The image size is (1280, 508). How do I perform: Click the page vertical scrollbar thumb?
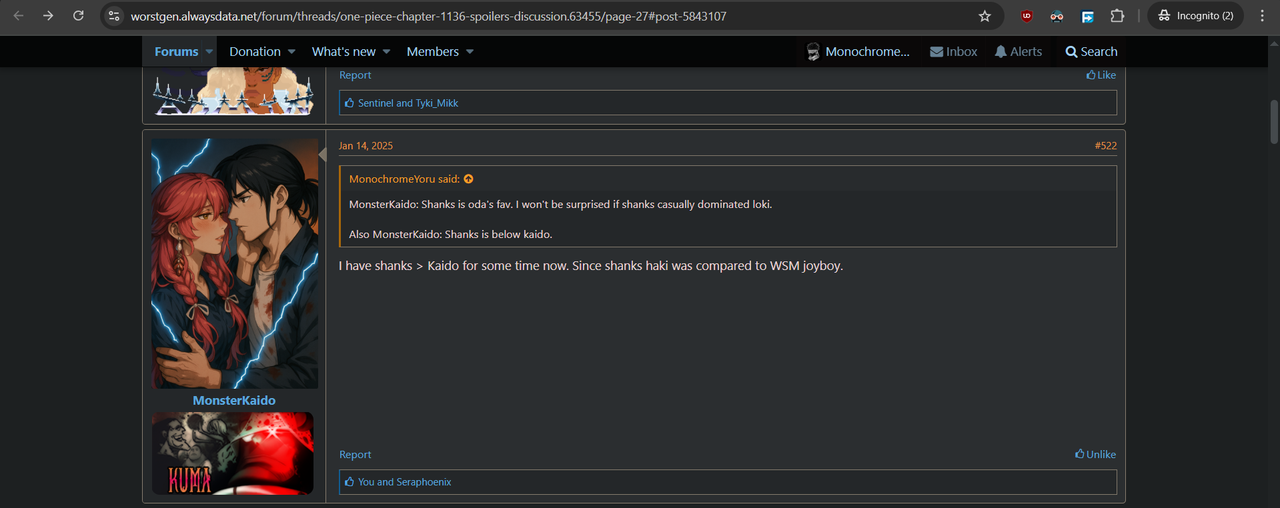tap(1274, 122)
